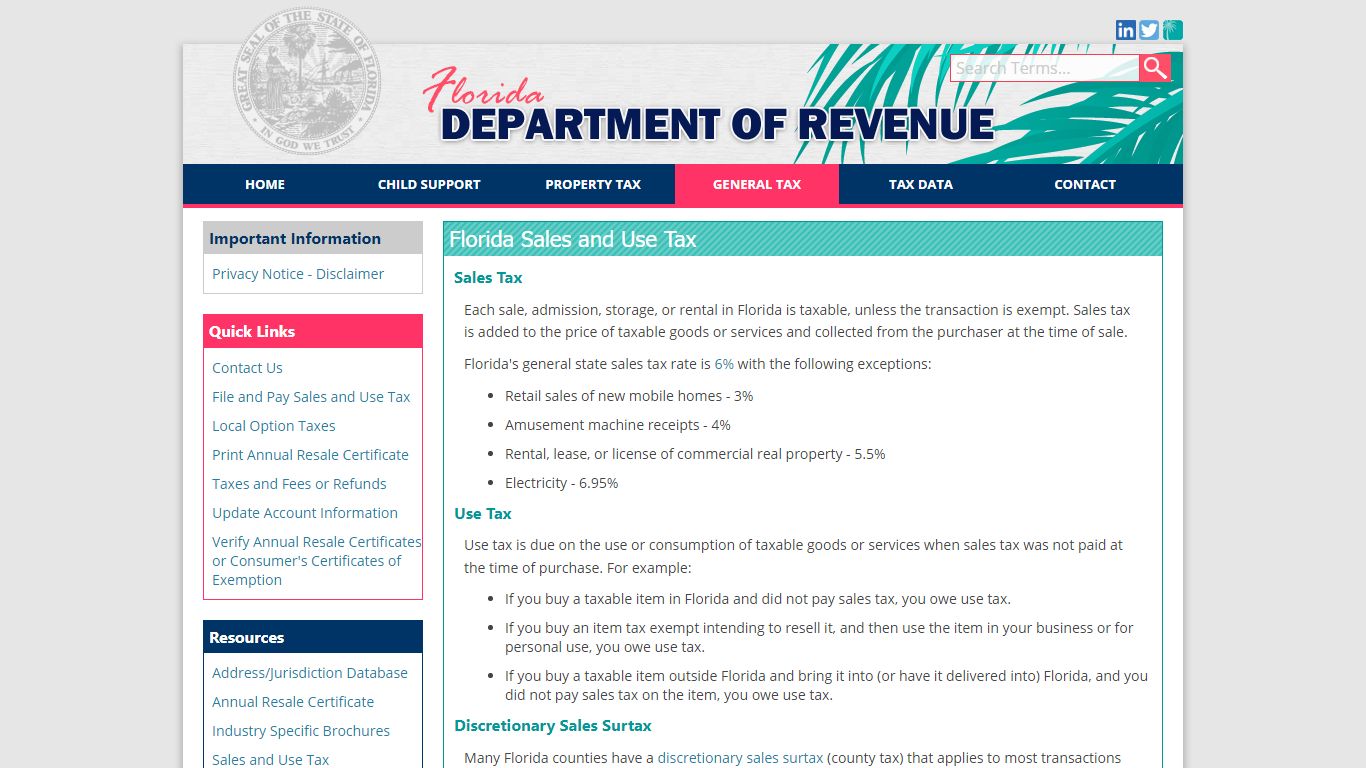Click the Use Tax section heading
1366x768 pixels.
click(483, 514)
